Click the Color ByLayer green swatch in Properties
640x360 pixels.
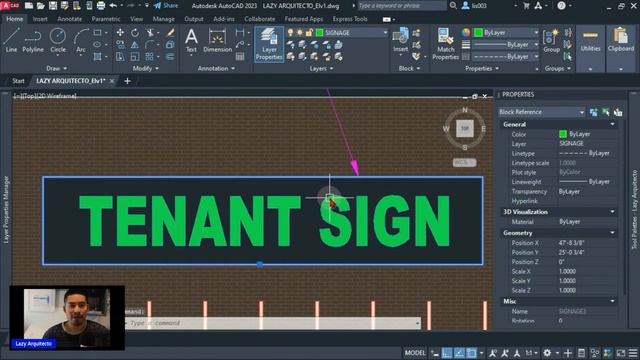click(563, 134)
